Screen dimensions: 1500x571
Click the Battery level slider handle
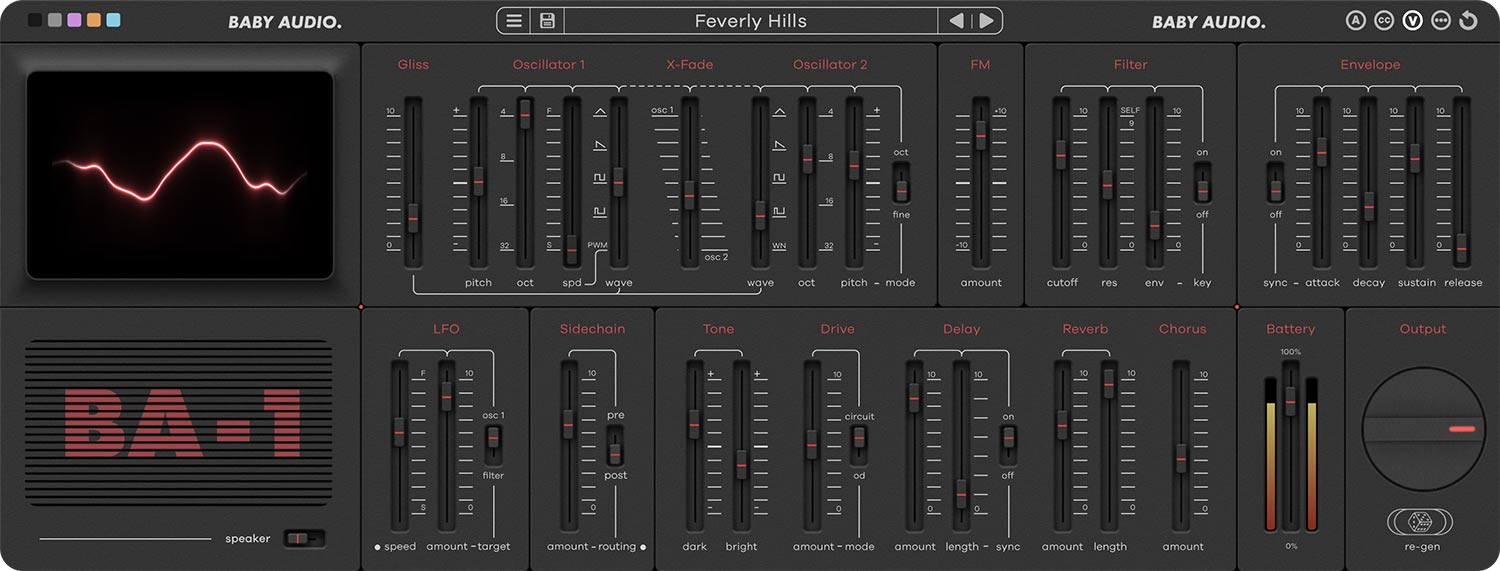click(x=1290, y=402)
